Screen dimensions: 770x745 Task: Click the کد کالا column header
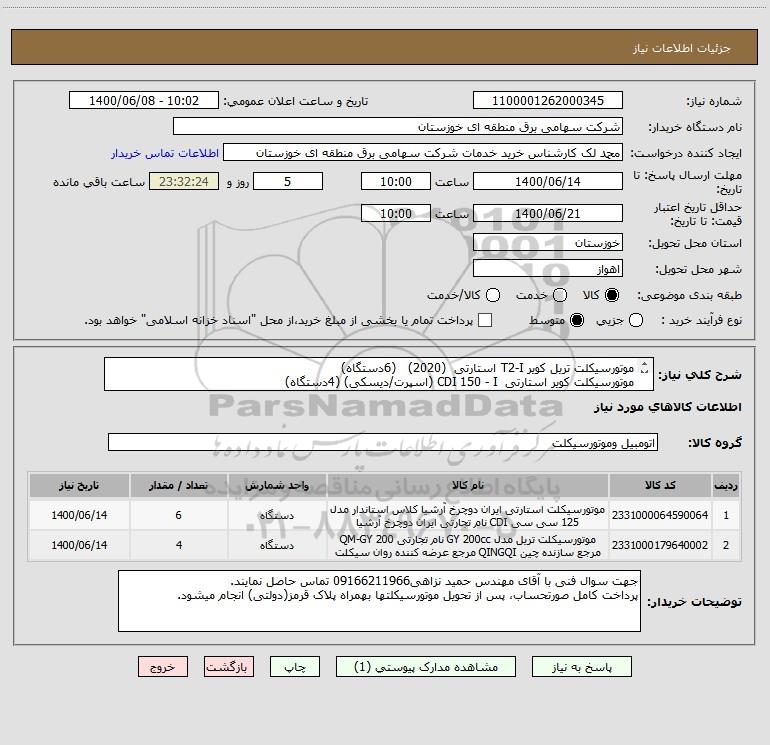660,486
